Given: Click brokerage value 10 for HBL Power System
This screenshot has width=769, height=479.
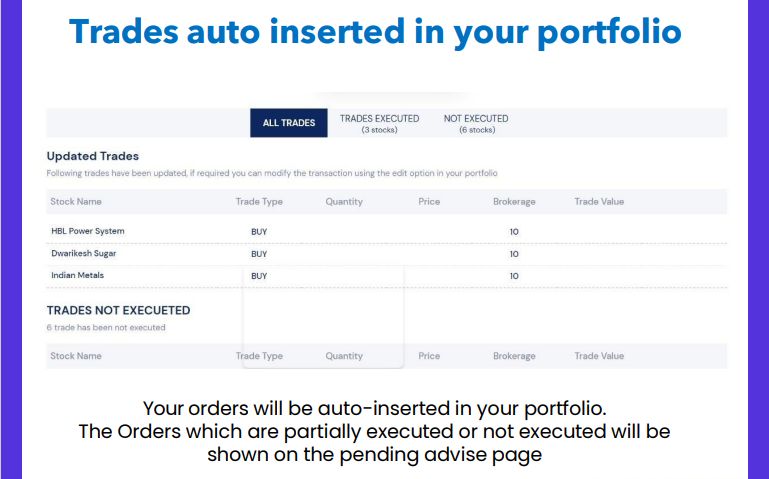Looking at the screenshot, I should pyautogui.click(x=514, y=231).
